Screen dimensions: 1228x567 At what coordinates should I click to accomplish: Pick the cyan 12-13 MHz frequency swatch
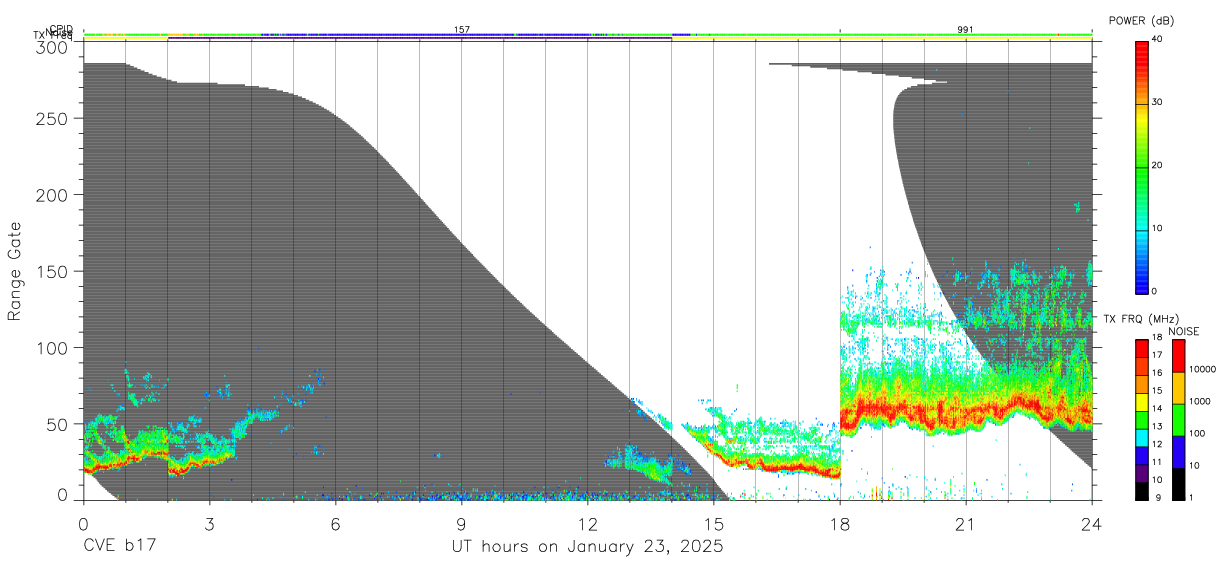coord(1141,437)
